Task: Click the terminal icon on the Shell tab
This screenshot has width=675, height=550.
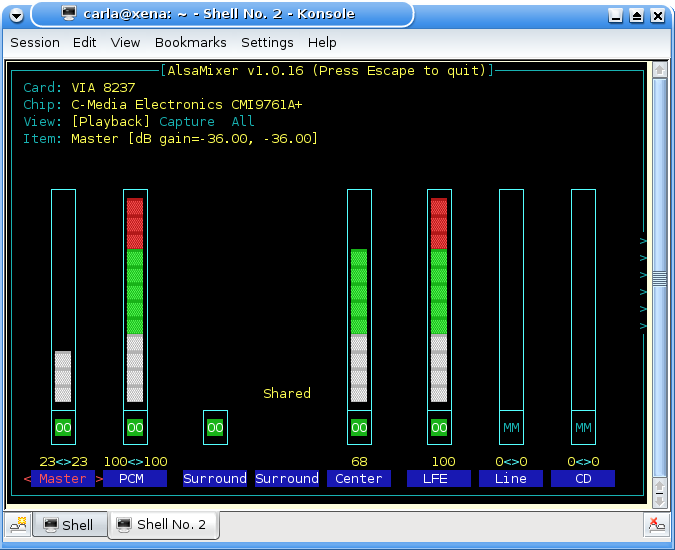Action: coord(51,525)
